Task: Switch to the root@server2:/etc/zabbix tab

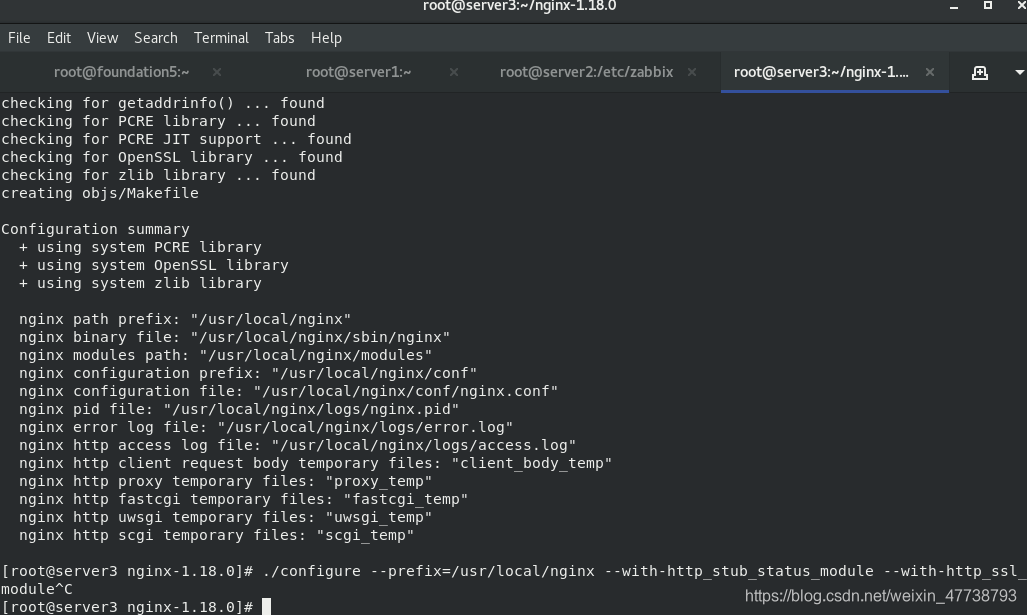Action: point(586,72)
